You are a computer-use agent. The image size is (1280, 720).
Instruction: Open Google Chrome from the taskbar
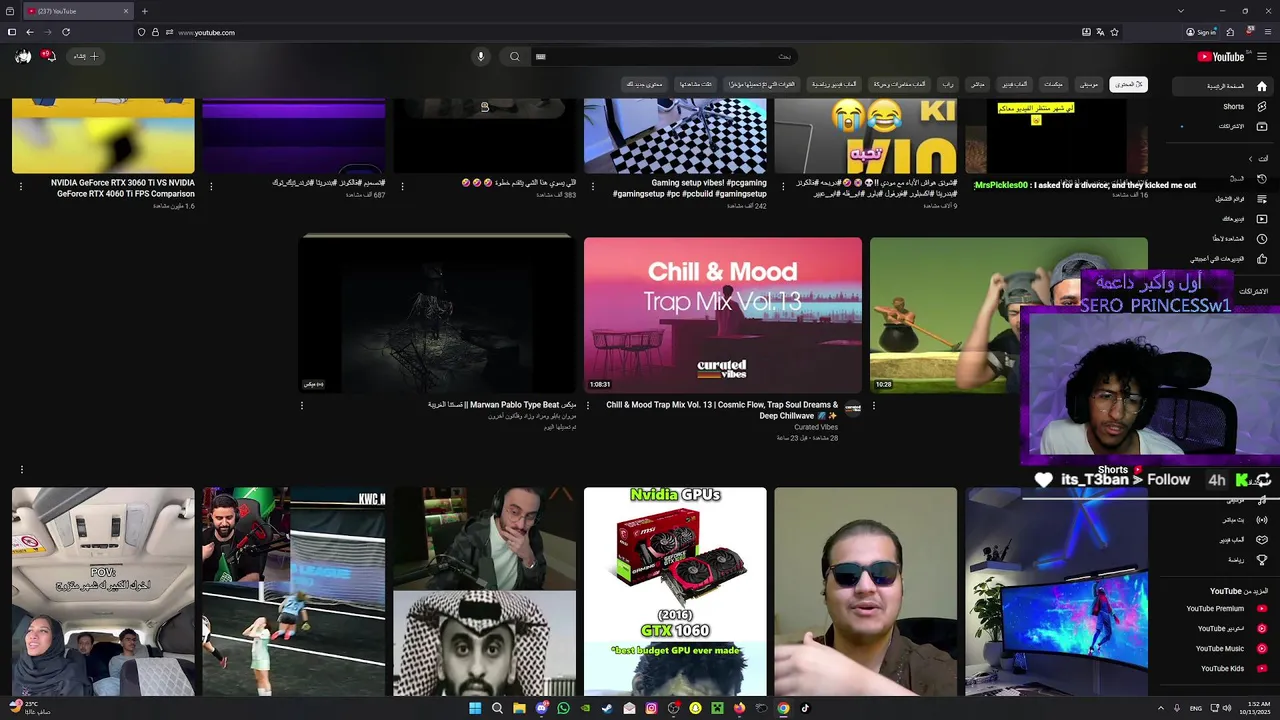tap(783, 708)
